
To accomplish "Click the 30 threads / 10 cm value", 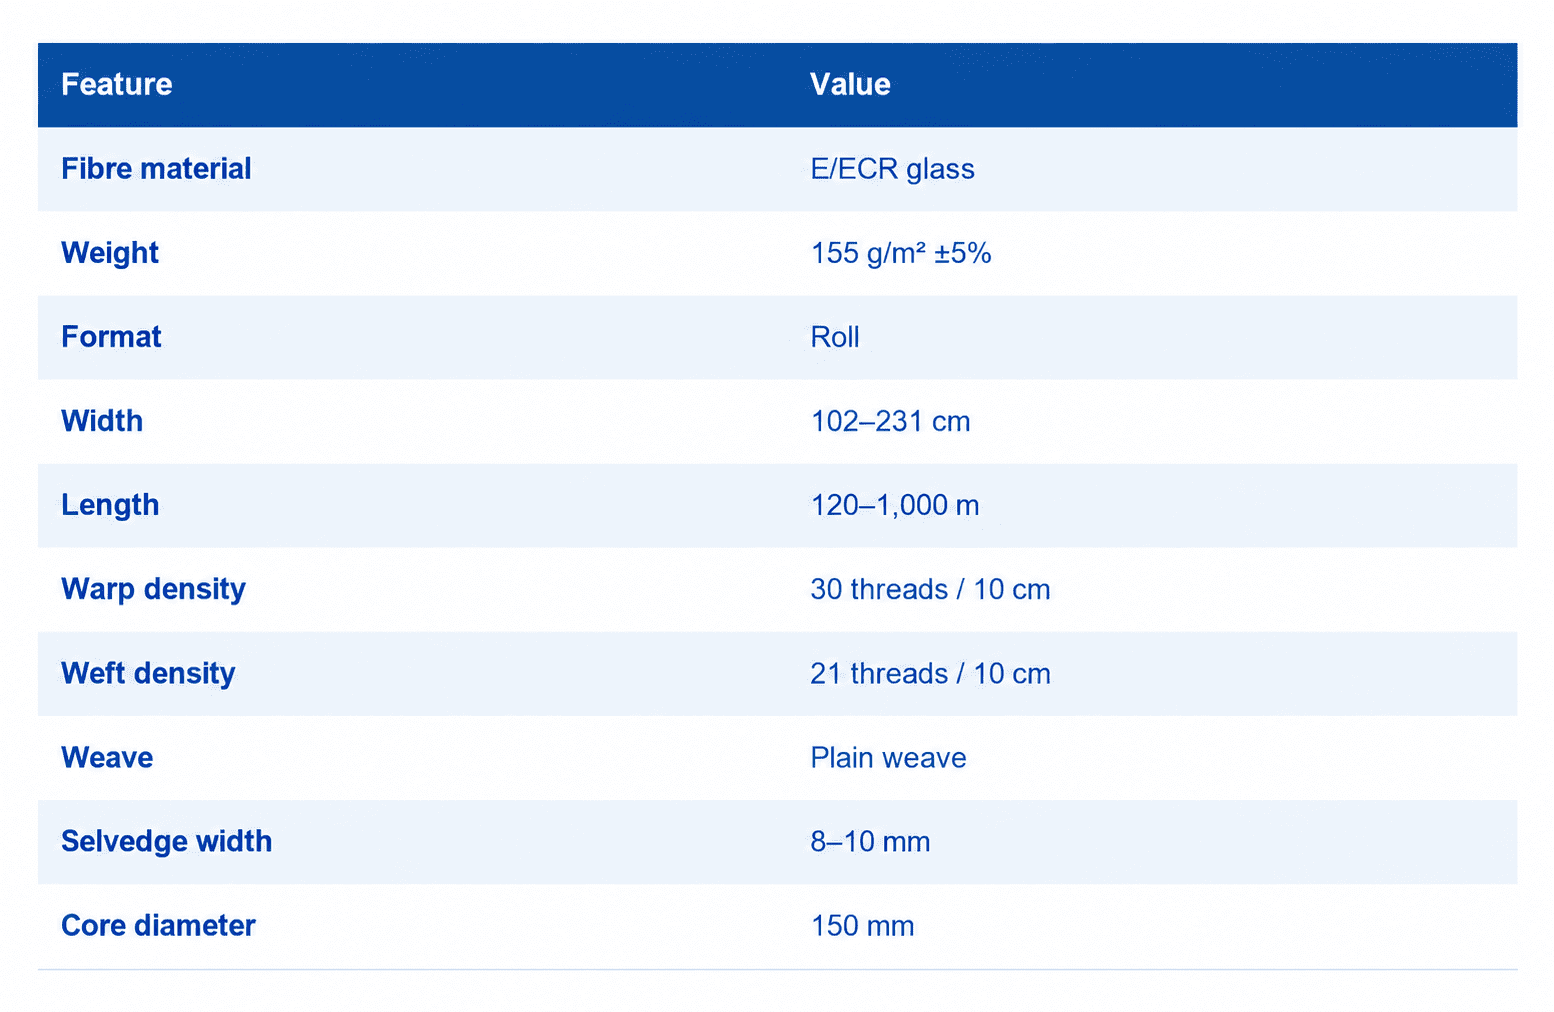I will pos(930,589).
